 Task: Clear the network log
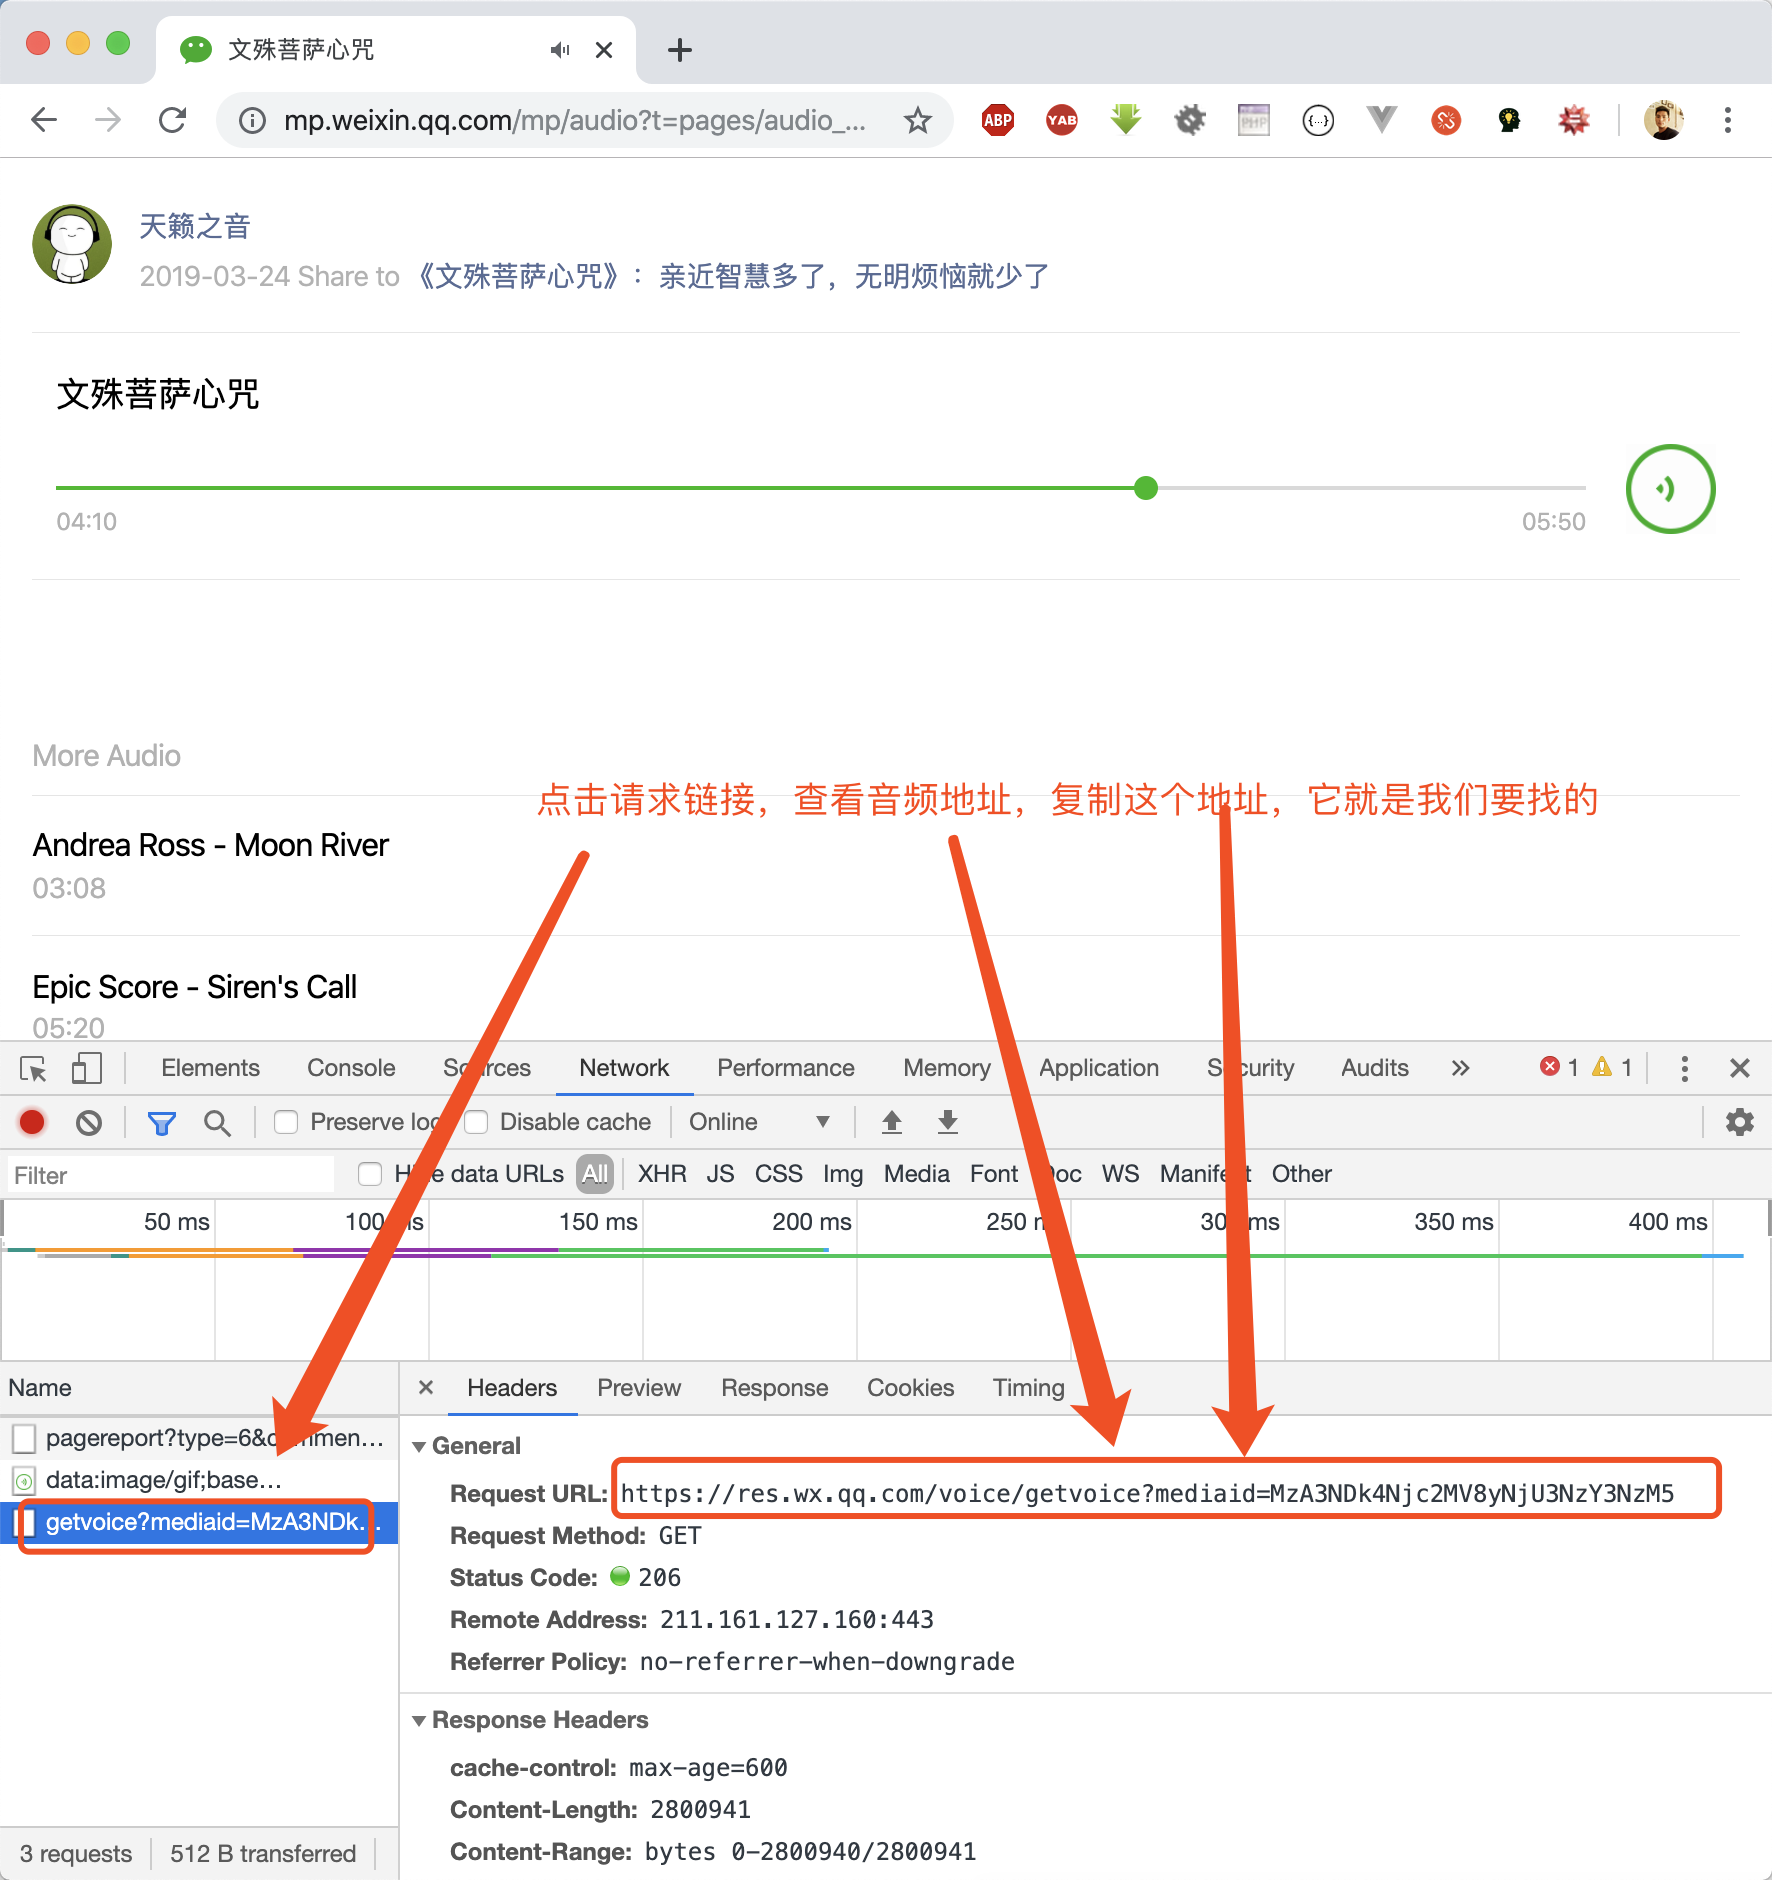point(89,1123)
